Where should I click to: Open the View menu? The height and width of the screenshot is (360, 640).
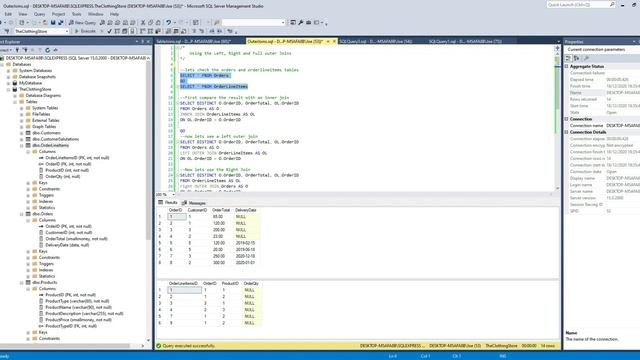[22, 14]
